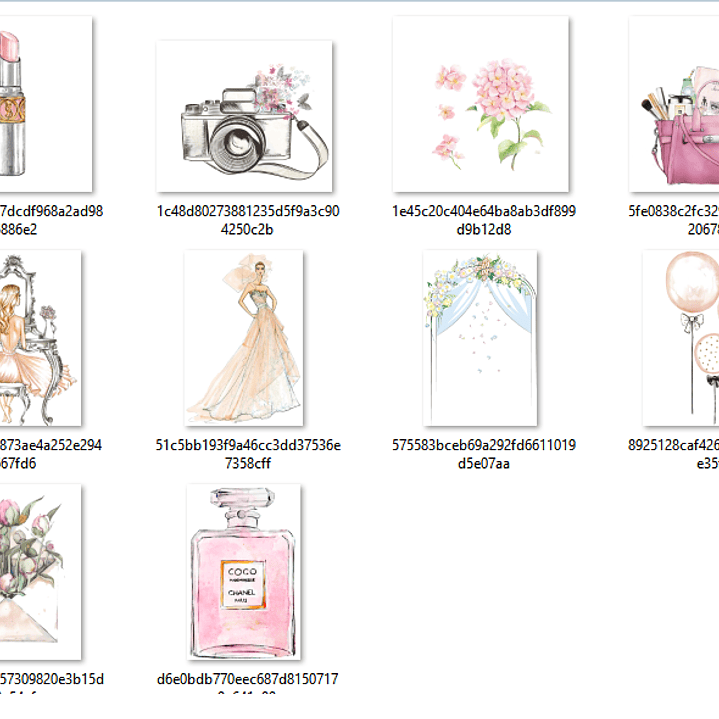Click filename starting with 1c48d80273881235
The height and width of the screenshot is (719, 719).
pos(248,220)
